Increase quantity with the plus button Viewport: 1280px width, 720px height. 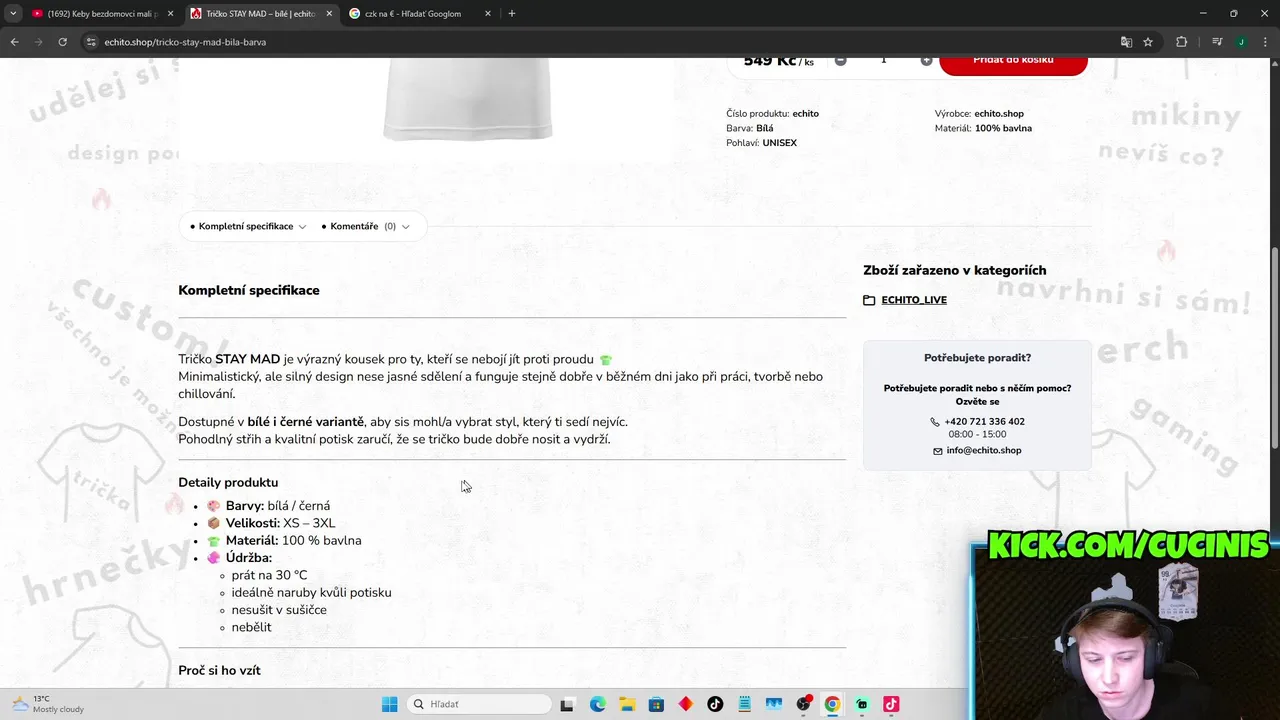click(x=926, y=60)
